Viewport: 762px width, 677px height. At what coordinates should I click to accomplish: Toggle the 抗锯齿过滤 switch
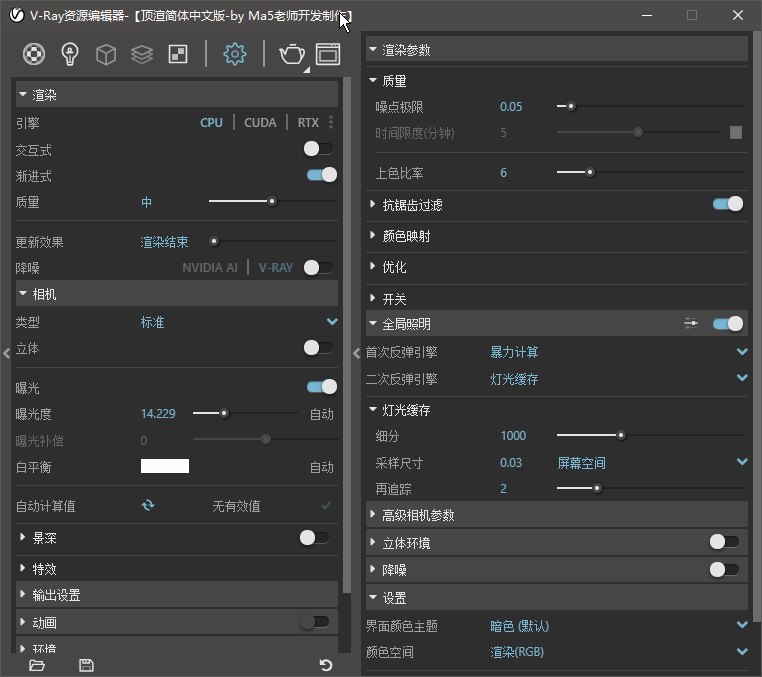point(727,204)
